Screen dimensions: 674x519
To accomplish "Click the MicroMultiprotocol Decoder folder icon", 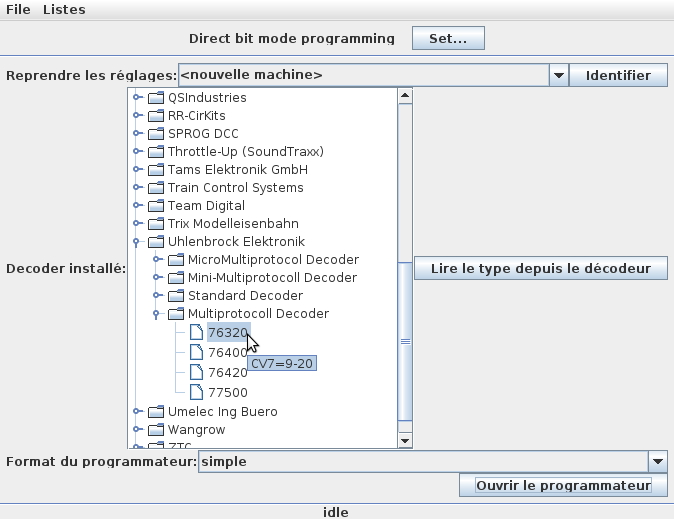I will (x=176, y=260).
